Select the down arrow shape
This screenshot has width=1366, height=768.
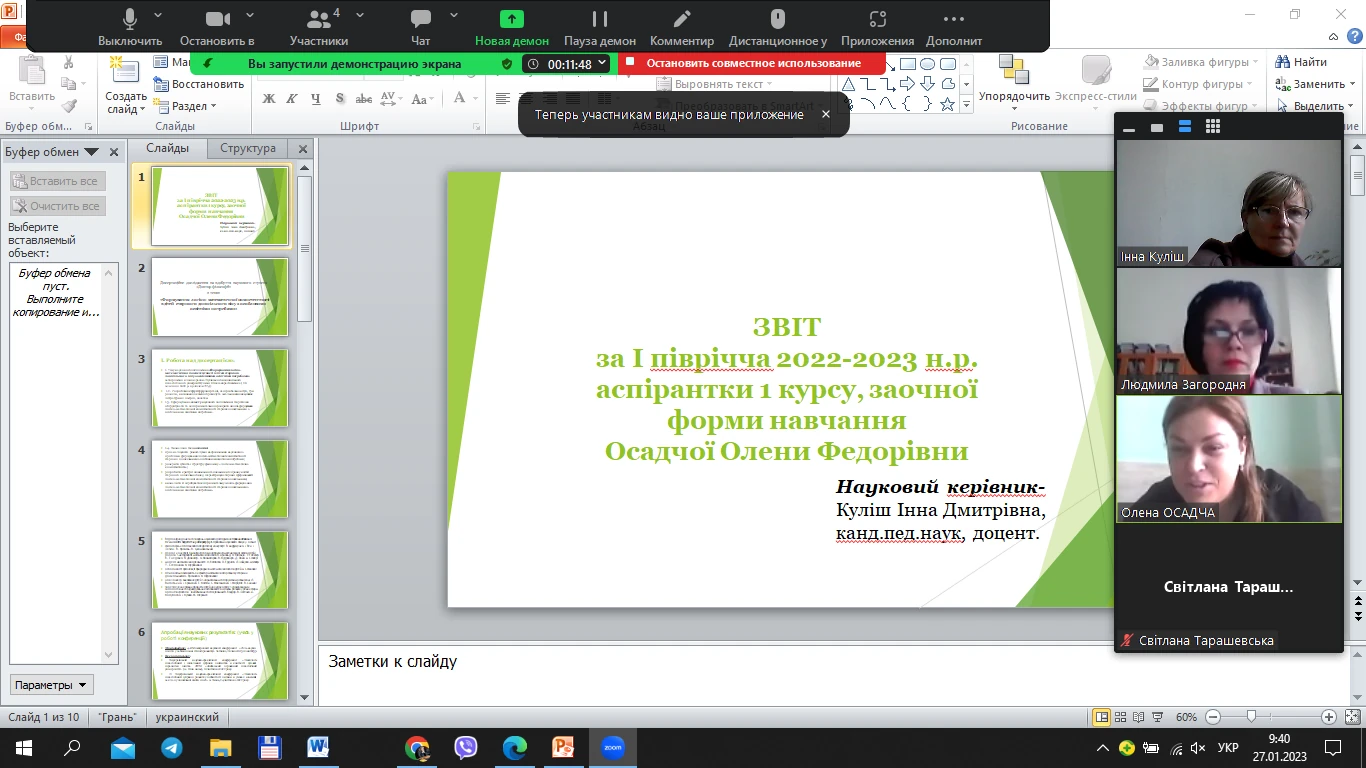click(927, 84)
